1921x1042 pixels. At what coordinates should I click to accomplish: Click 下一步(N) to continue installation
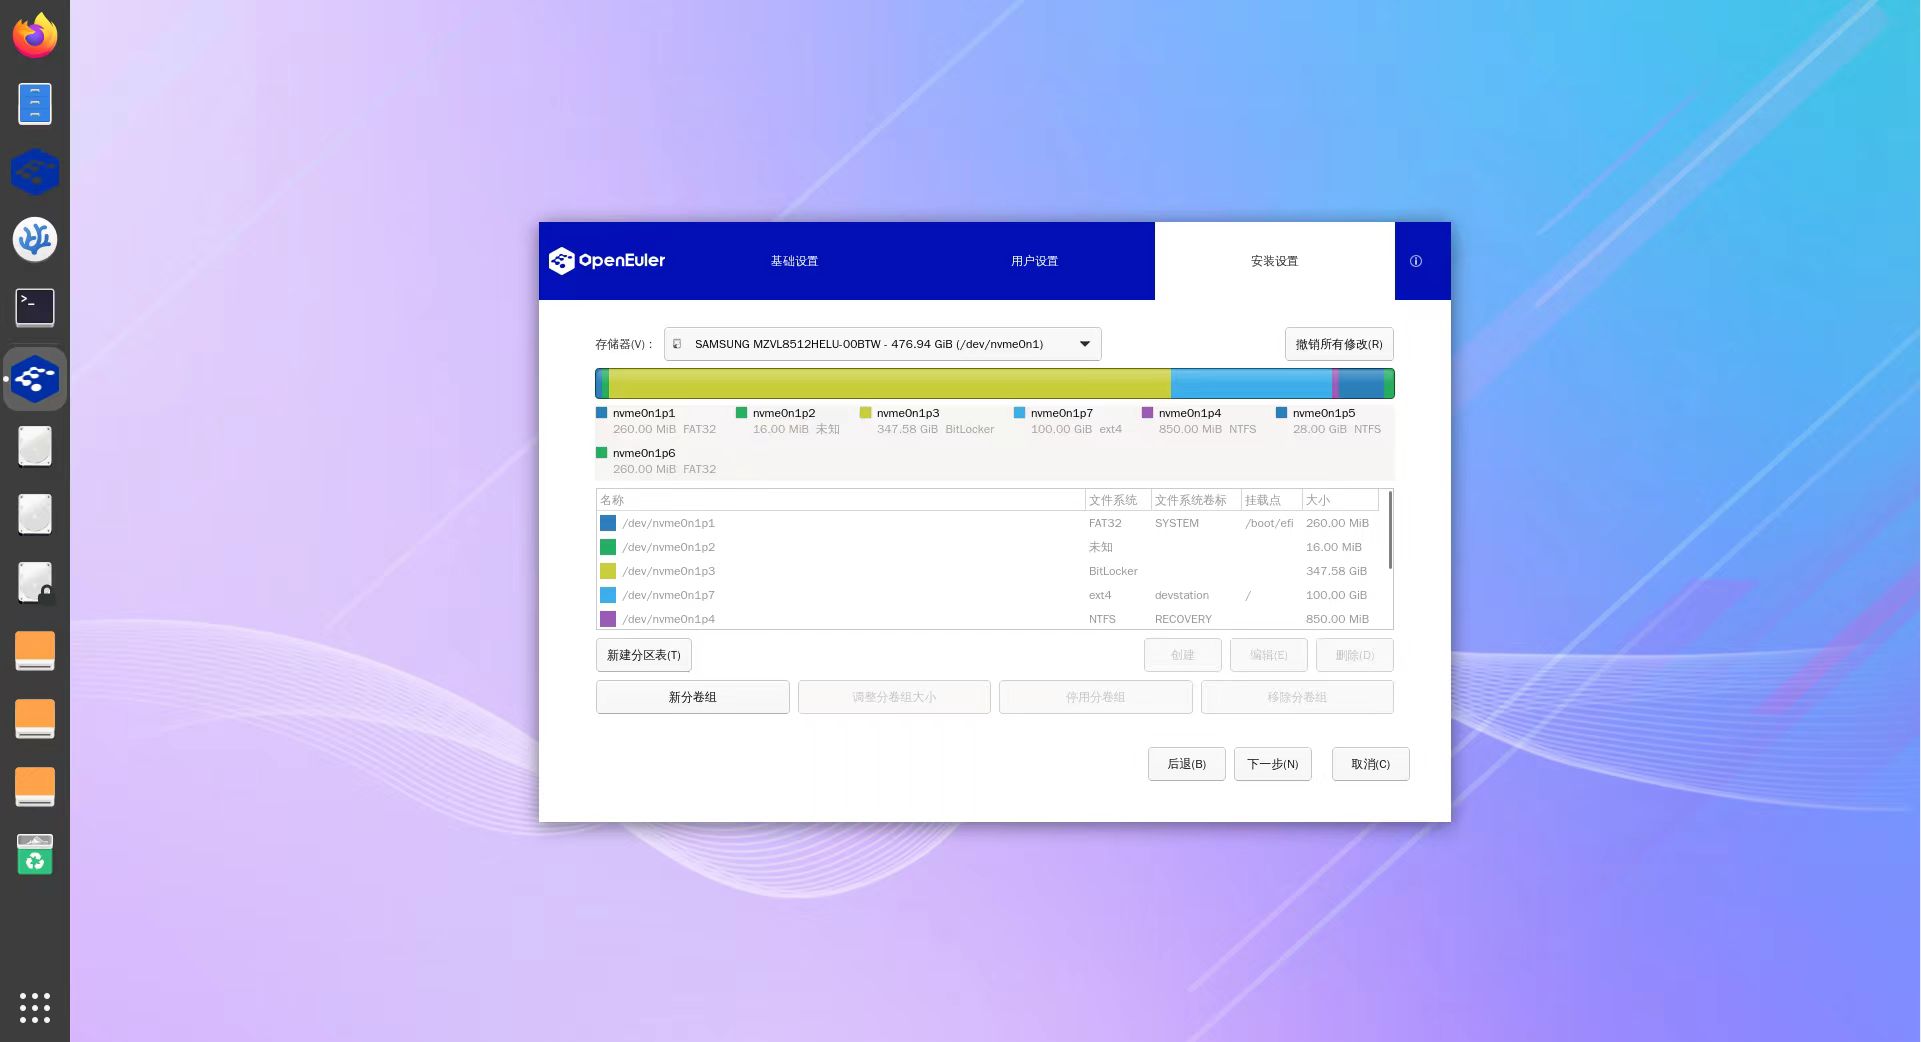(x=1272, y=764)
